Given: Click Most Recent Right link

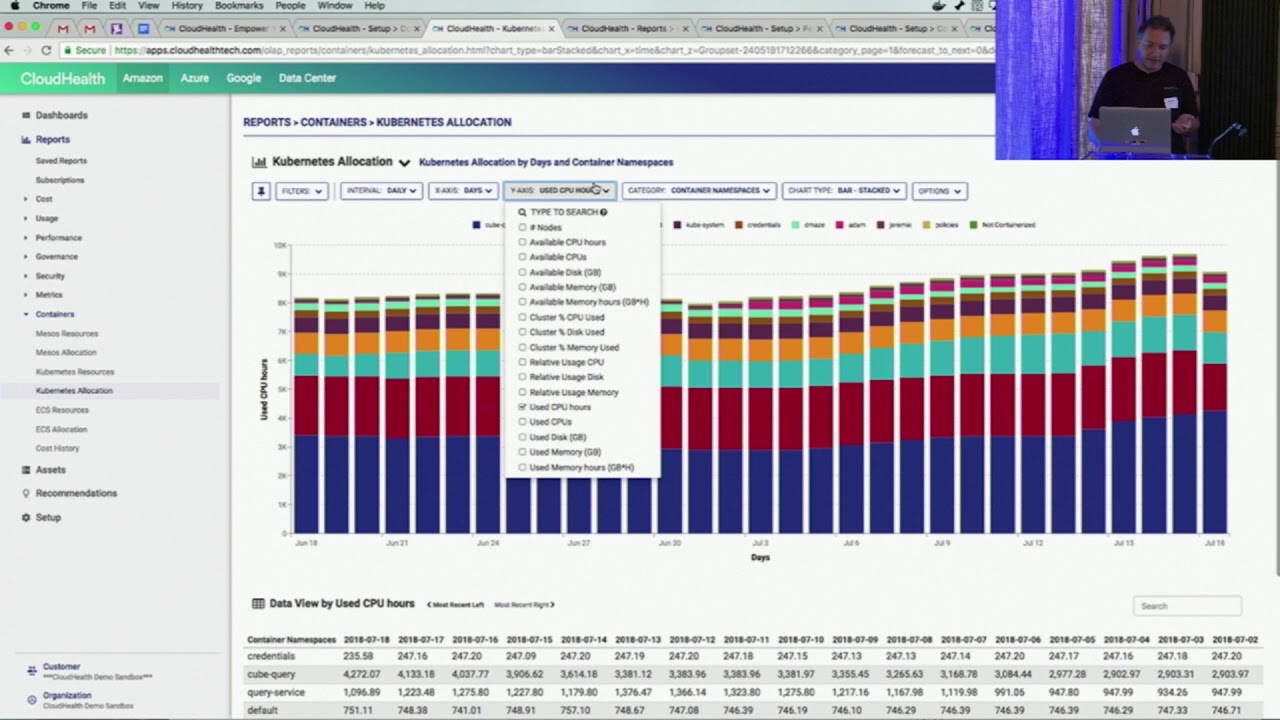Looking at the screenshot, I should [x=524, y=605].
